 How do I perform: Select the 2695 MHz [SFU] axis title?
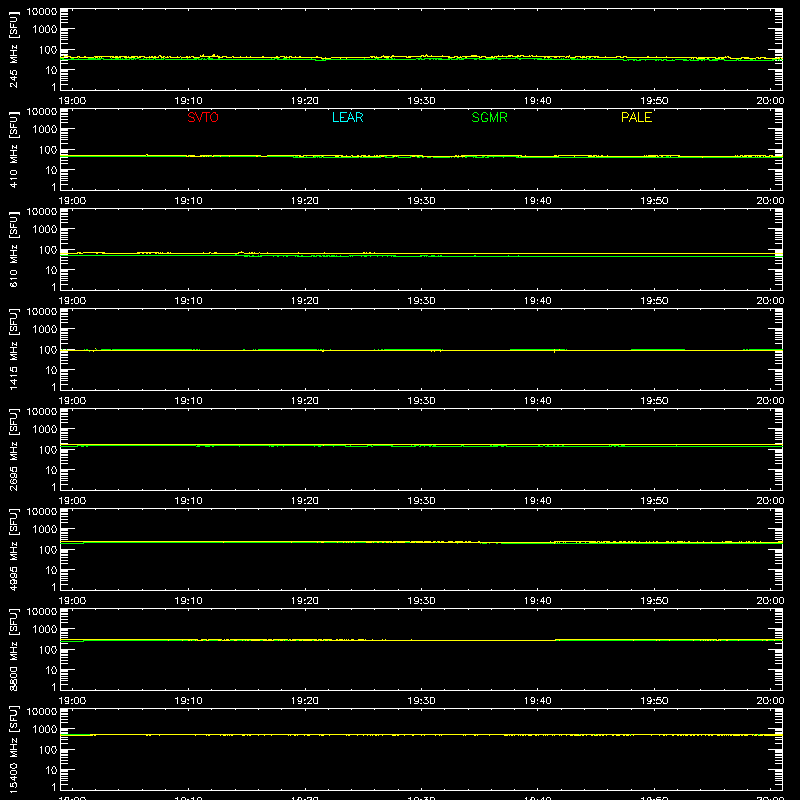14,449
